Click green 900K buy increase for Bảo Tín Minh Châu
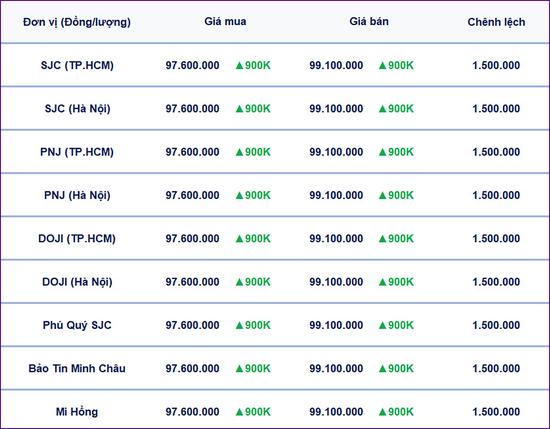This screenshot has height=429, width=550. point(253,368)
